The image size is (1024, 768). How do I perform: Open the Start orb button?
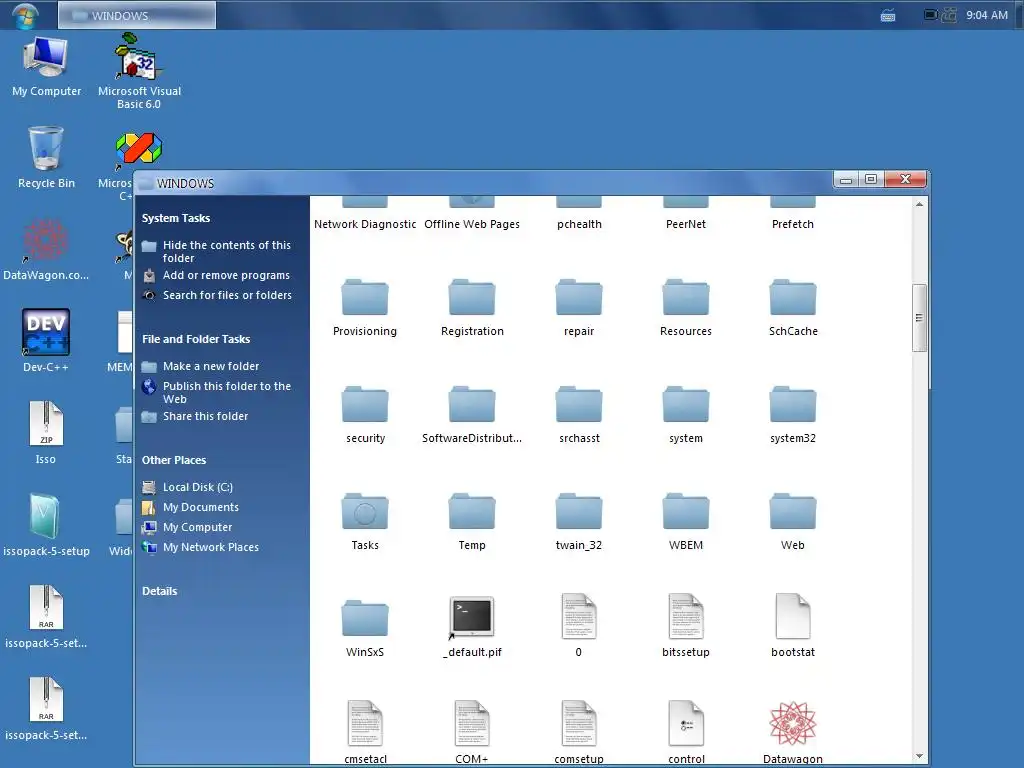point(25,14)
